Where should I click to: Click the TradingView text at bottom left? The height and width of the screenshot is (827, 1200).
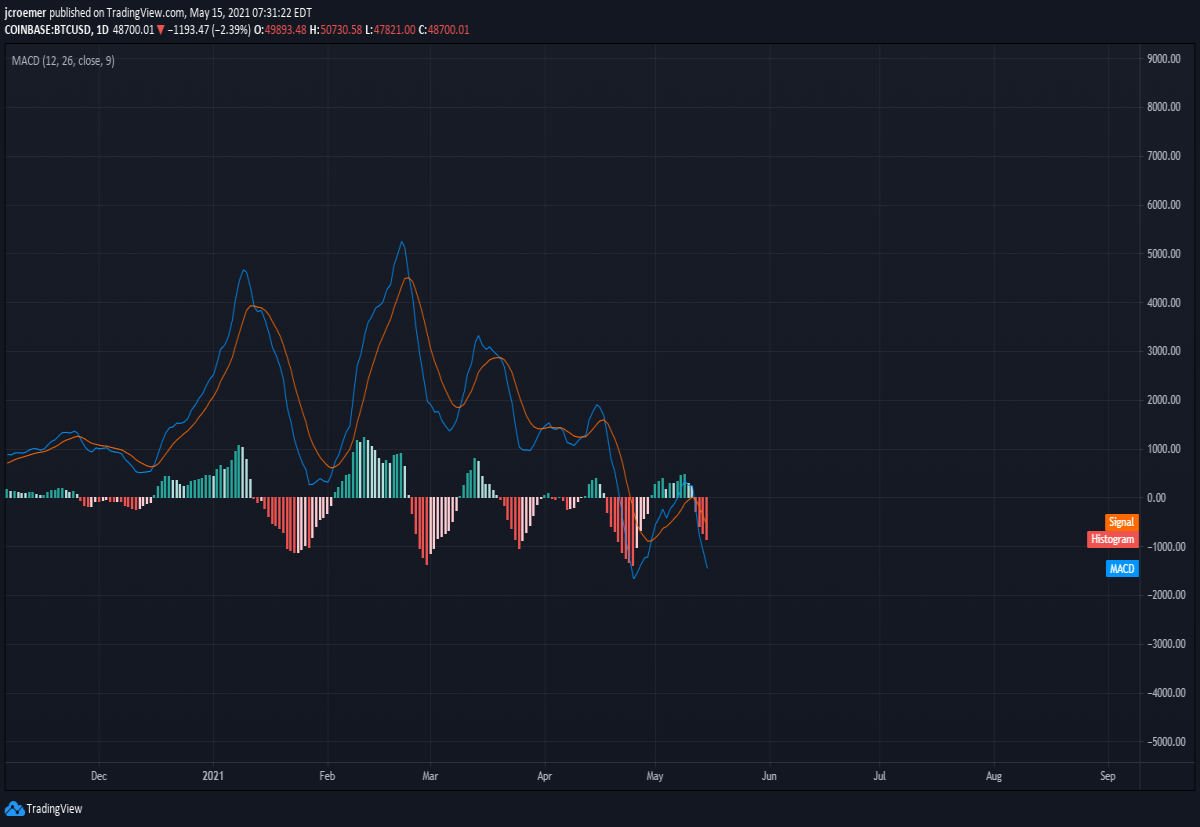point(55,809)
